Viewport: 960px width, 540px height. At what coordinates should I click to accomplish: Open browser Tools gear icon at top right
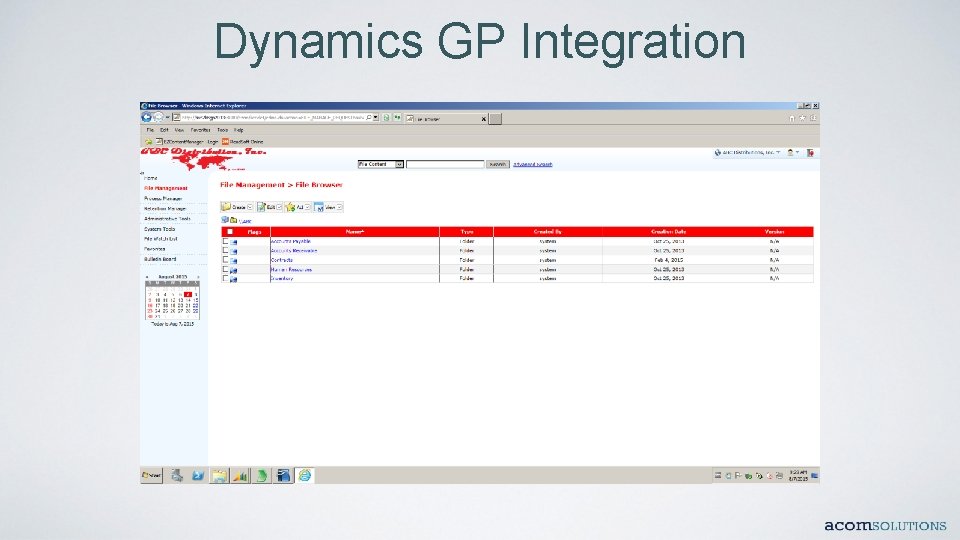tap(814, 118)
